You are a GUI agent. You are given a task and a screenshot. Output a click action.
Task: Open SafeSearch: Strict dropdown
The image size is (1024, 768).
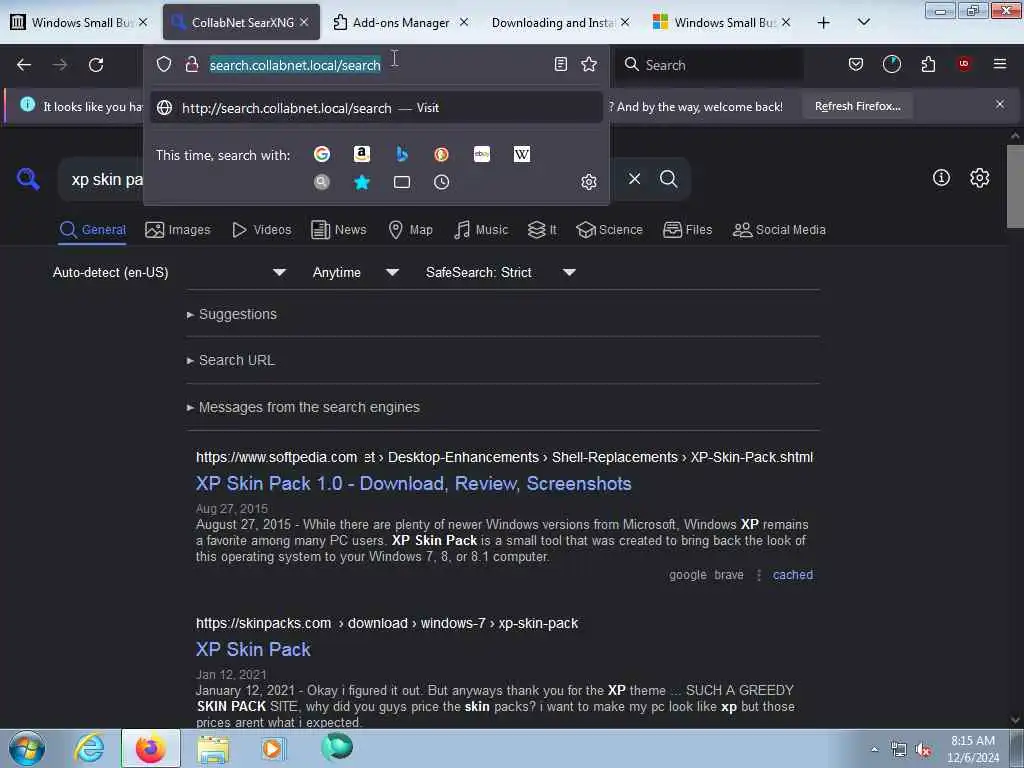coord(500,272)
